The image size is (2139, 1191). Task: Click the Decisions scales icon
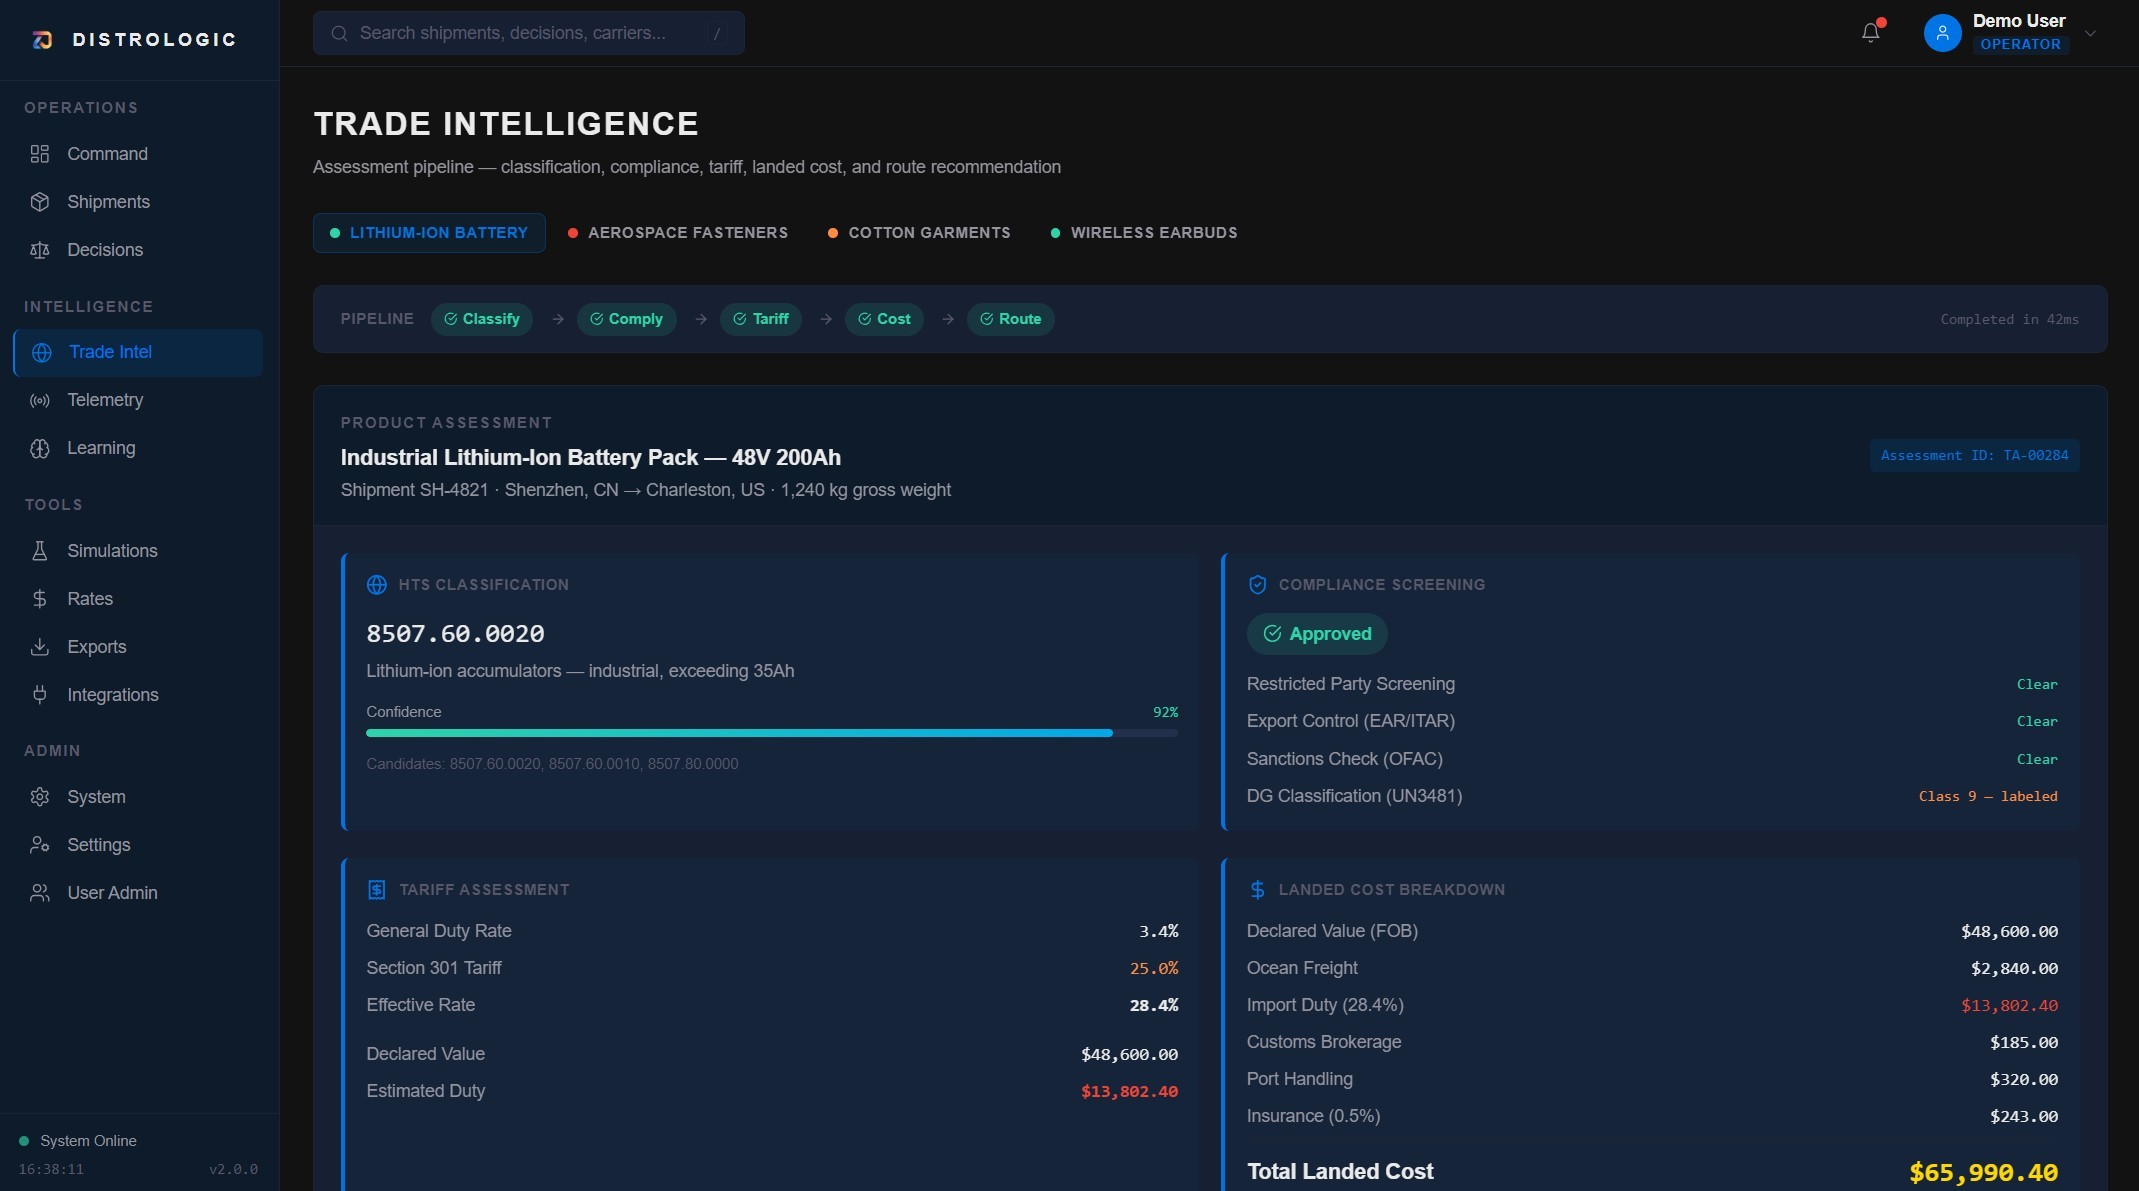pos(40,250)
